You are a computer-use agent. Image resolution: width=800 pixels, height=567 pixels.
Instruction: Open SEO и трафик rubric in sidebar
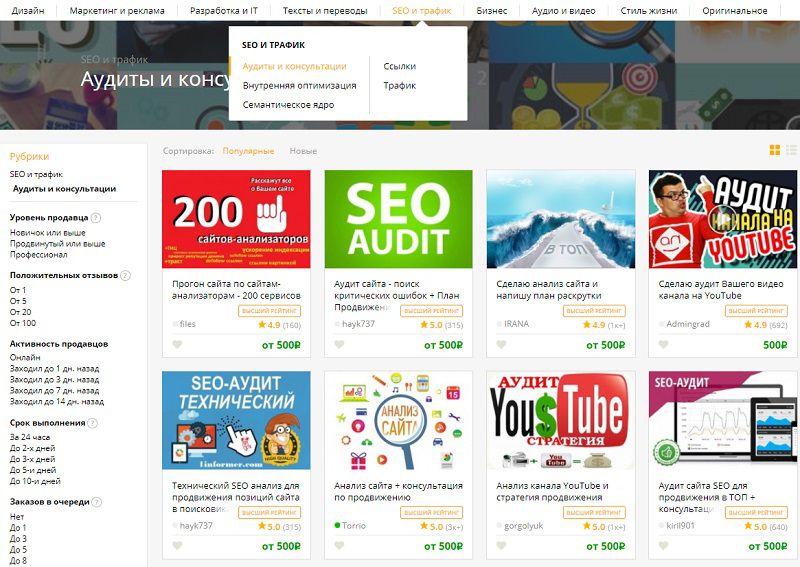click(x=36, y=175)
